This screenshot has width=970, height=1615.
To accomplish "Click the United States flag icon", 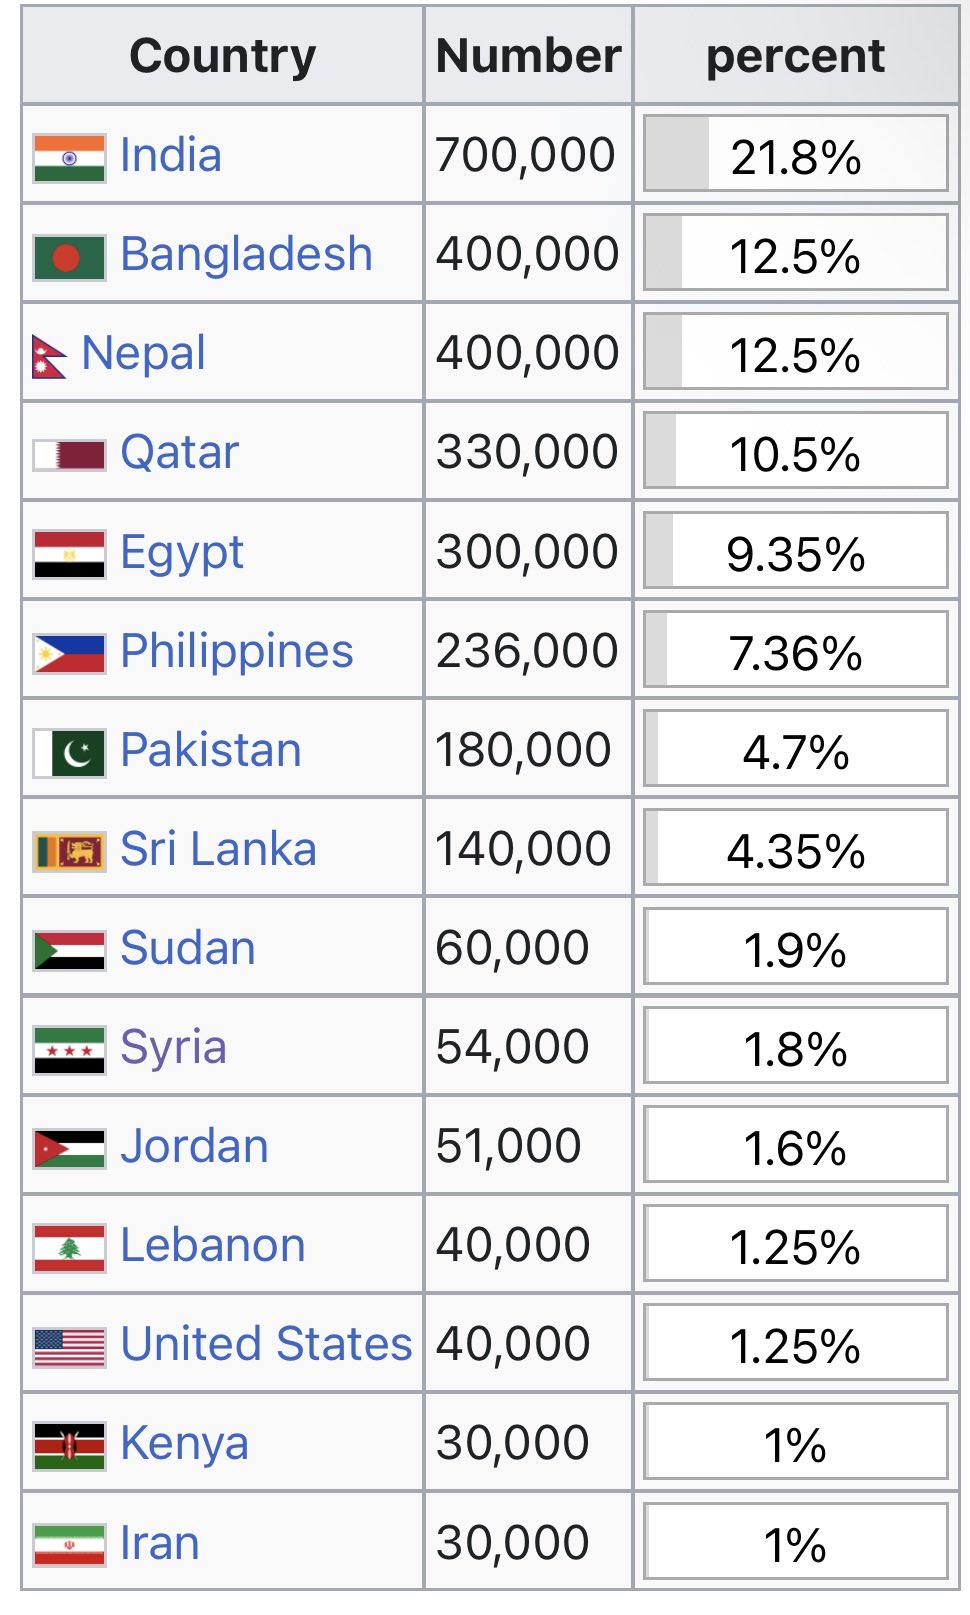I will click(69, 1347).
